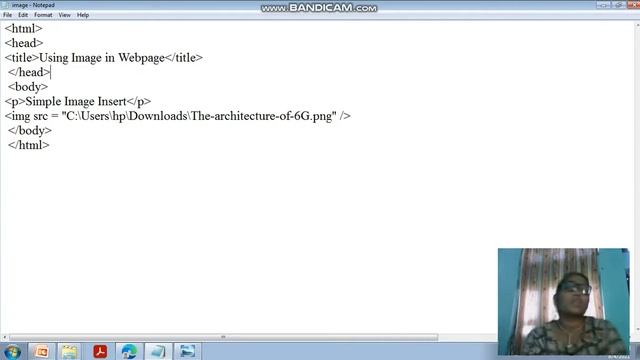Open the Windows Start menu
This screenshot has width=640, height=360.
(12, 352)
